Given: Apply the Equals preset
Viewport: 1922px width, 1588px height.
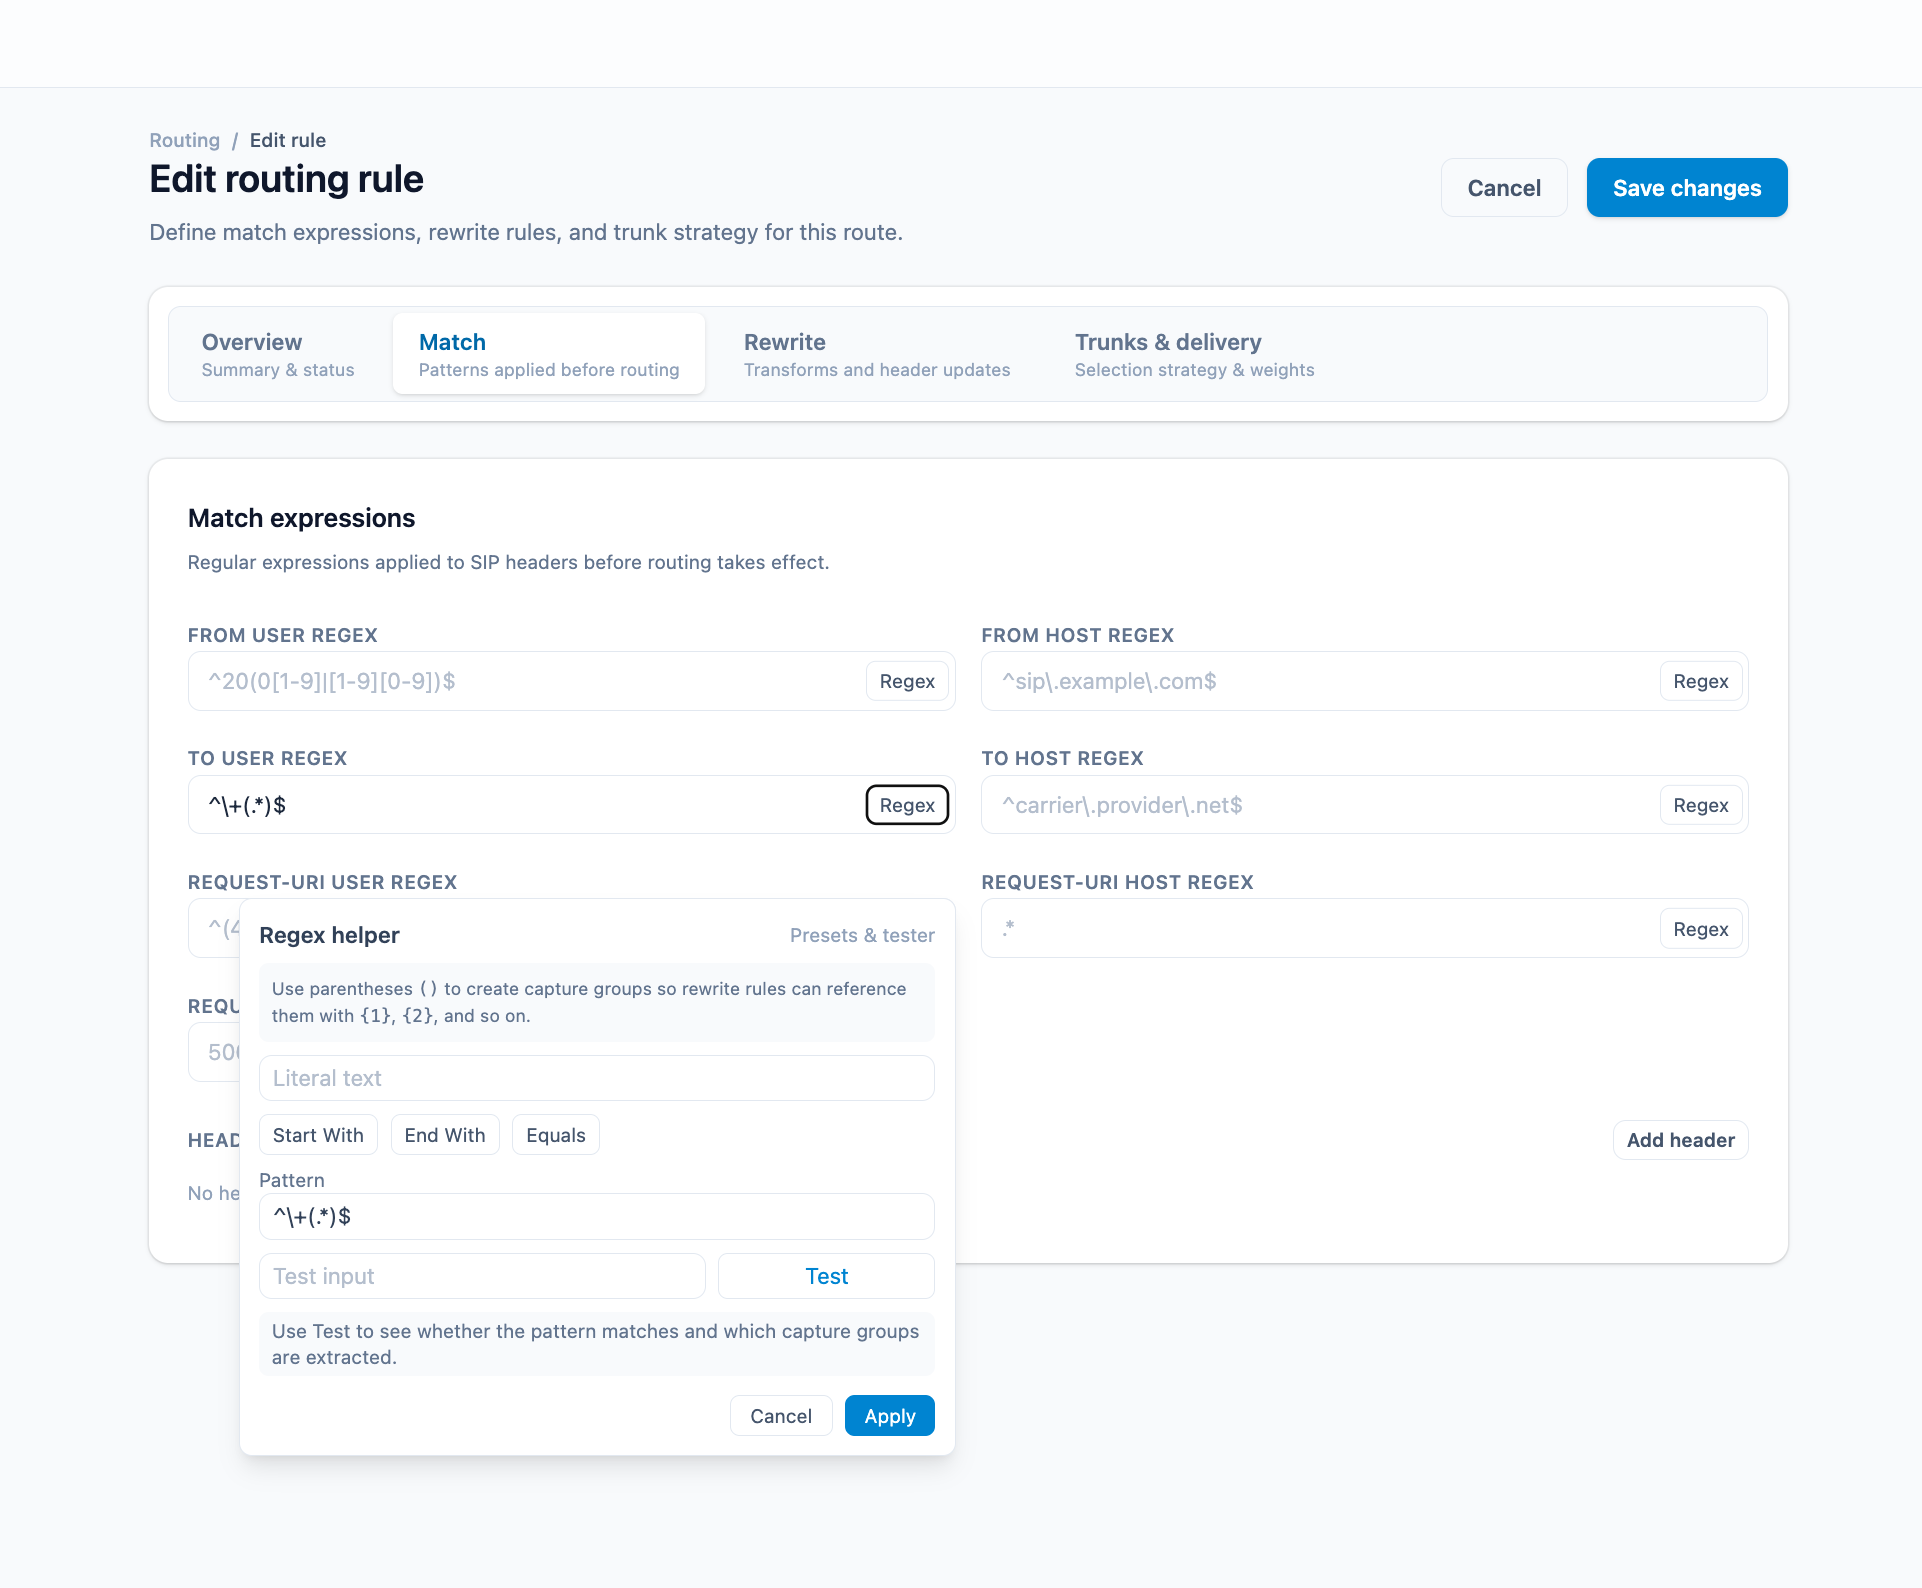Looking at the screenshot, I should click(x=555, y=1135).
